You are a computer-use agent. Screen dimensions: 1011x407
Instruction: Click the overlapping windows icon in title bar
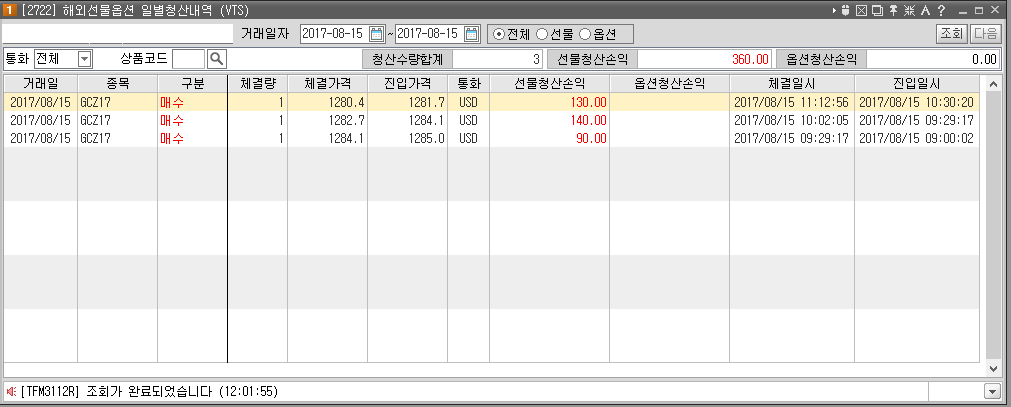pyautogui.click(x=877, y=10)
